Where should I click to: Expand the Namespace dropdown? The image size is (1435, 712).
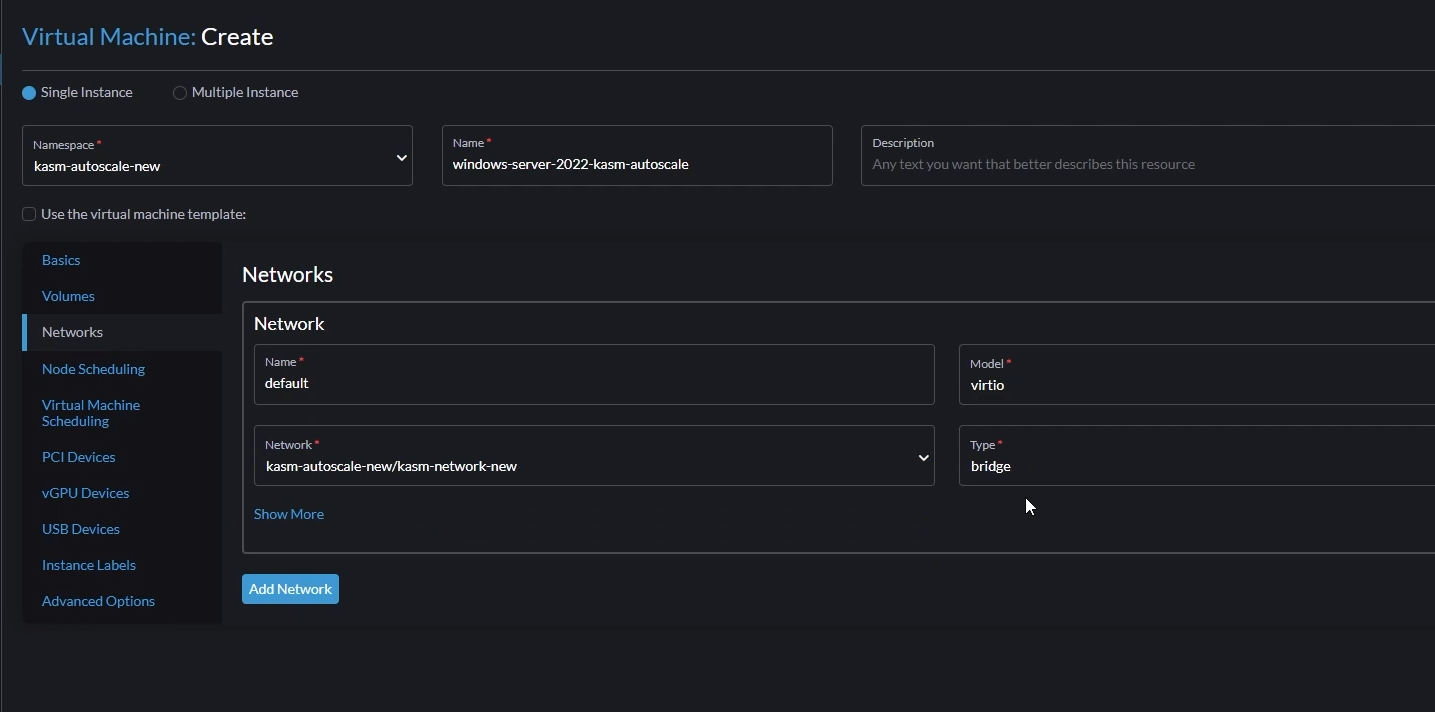pos(217,157)
